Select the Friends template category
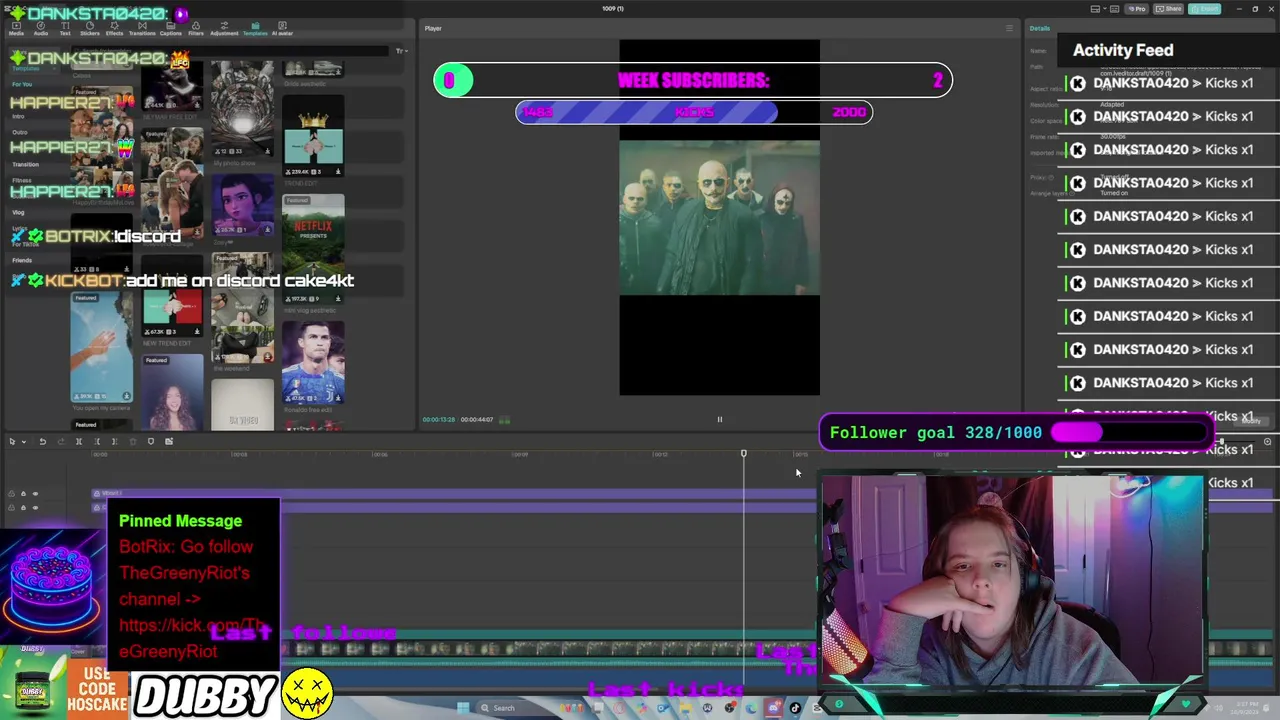Viewport: 1280px width, 720px height. [x=21, y=260]
